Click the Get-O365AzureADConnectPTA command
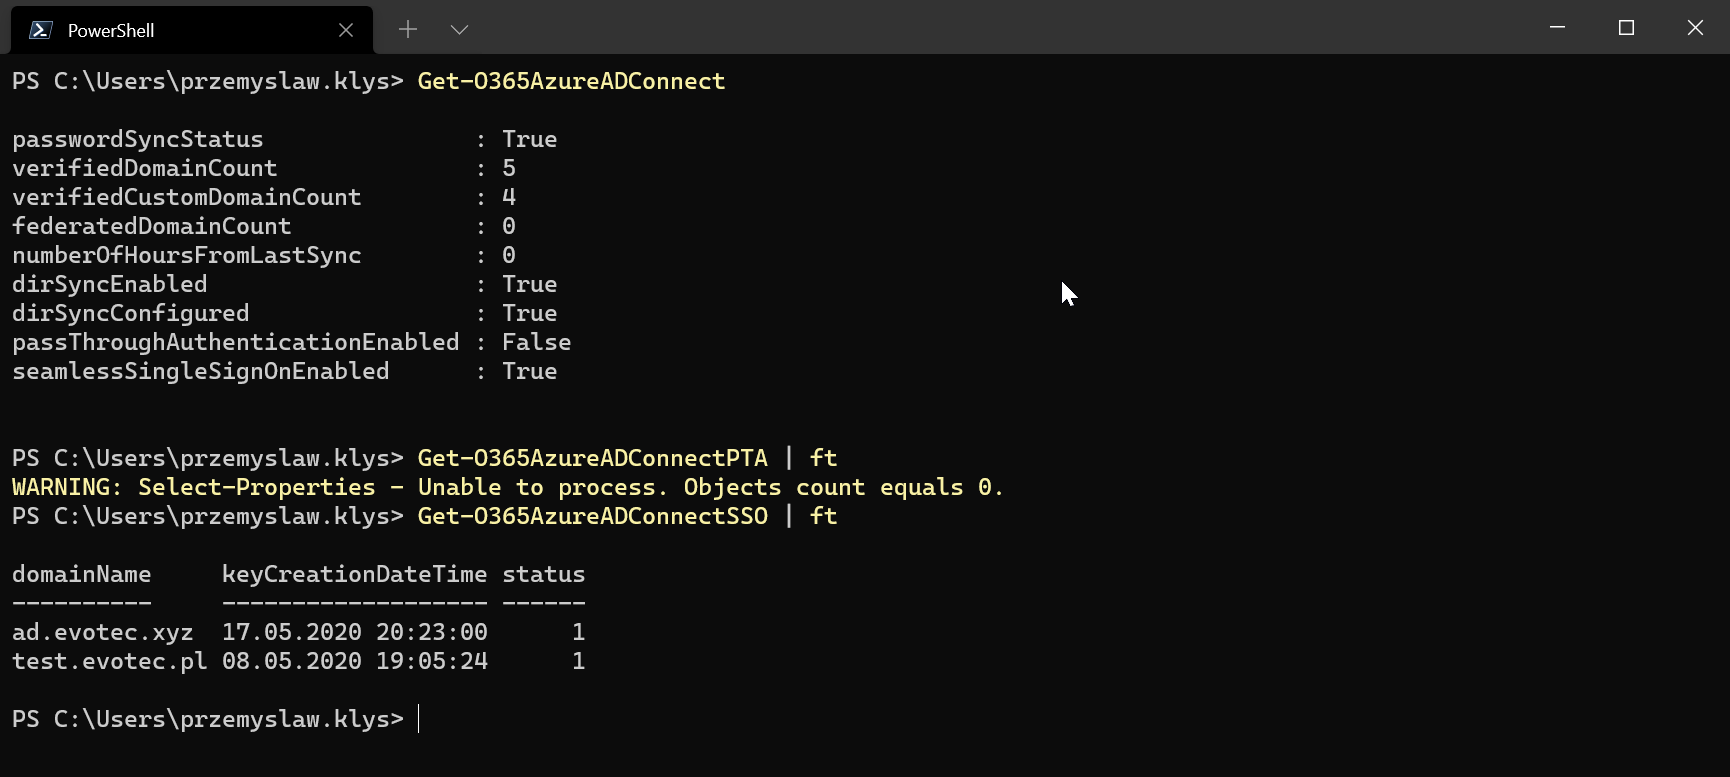1730x777 pixels. click(592, 458)
